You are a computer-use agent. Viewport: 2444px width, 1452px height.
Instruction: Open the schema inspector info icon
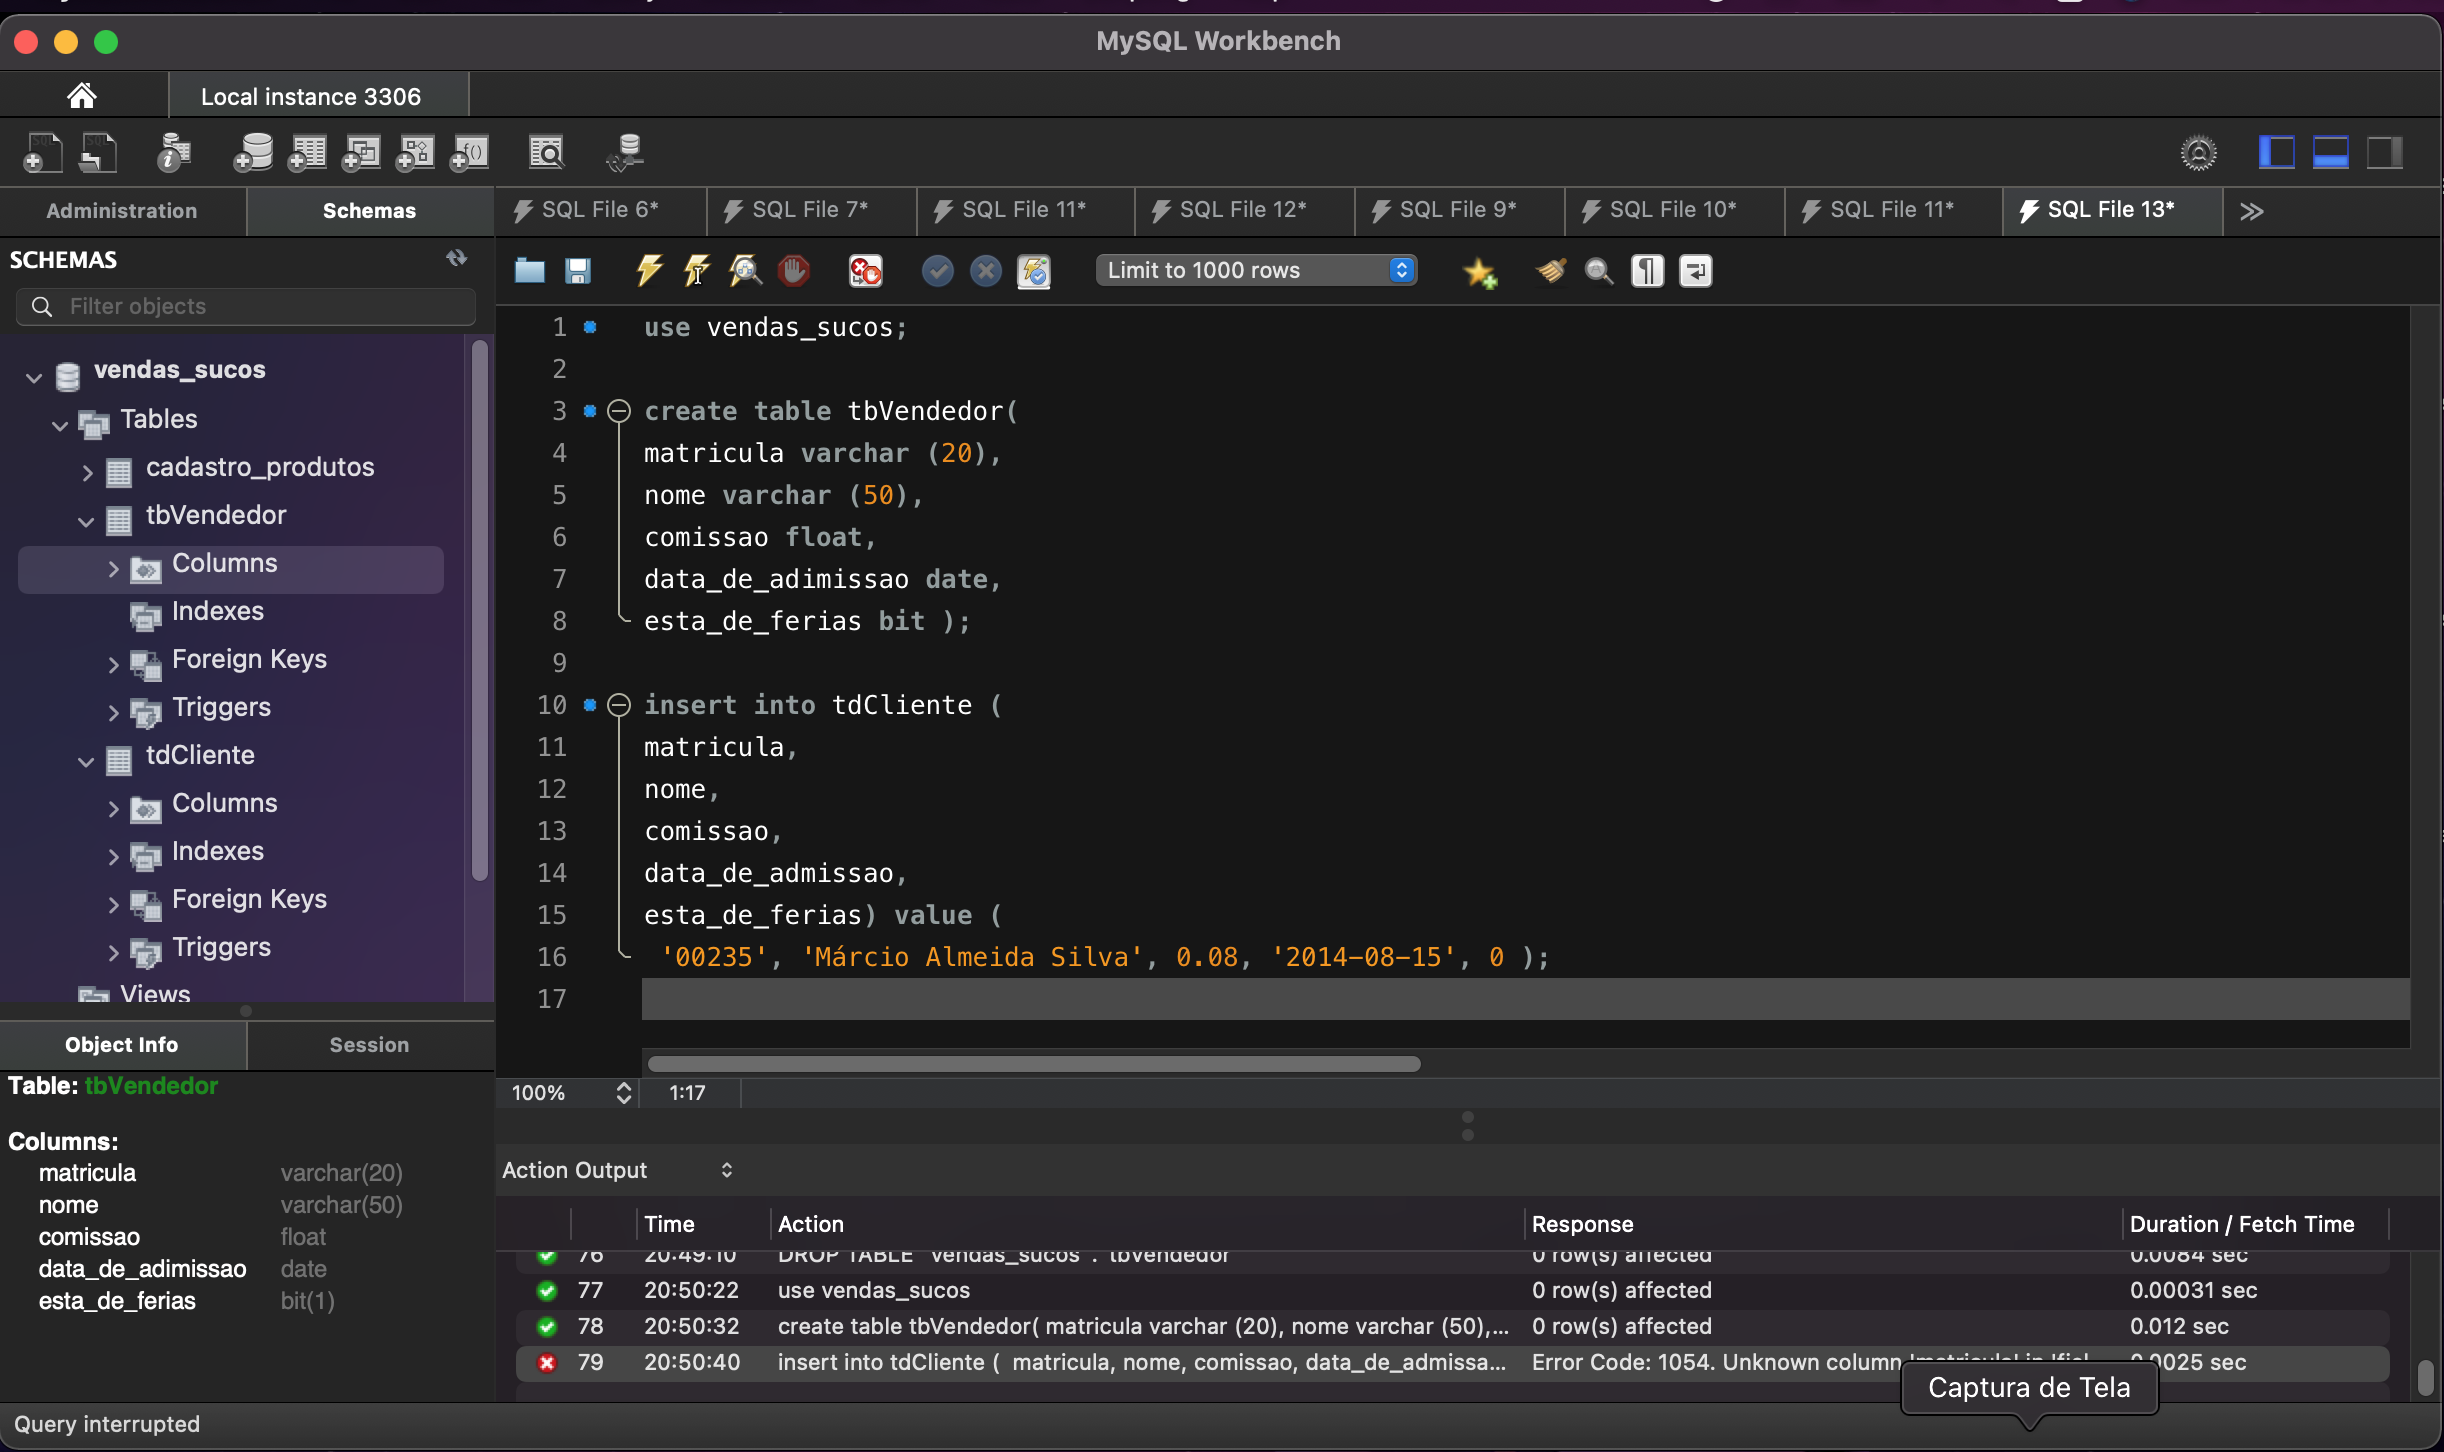point(174,153)
